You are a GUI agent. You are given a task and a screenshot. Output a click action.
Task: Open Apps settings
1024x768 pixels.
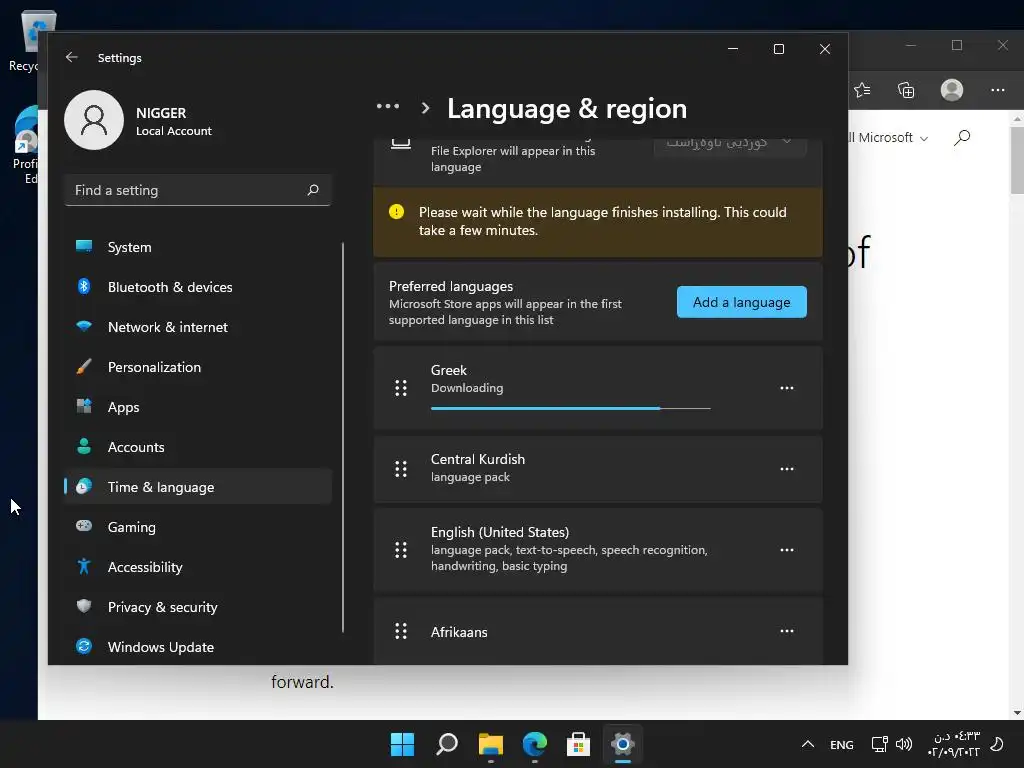click(198, 407)
